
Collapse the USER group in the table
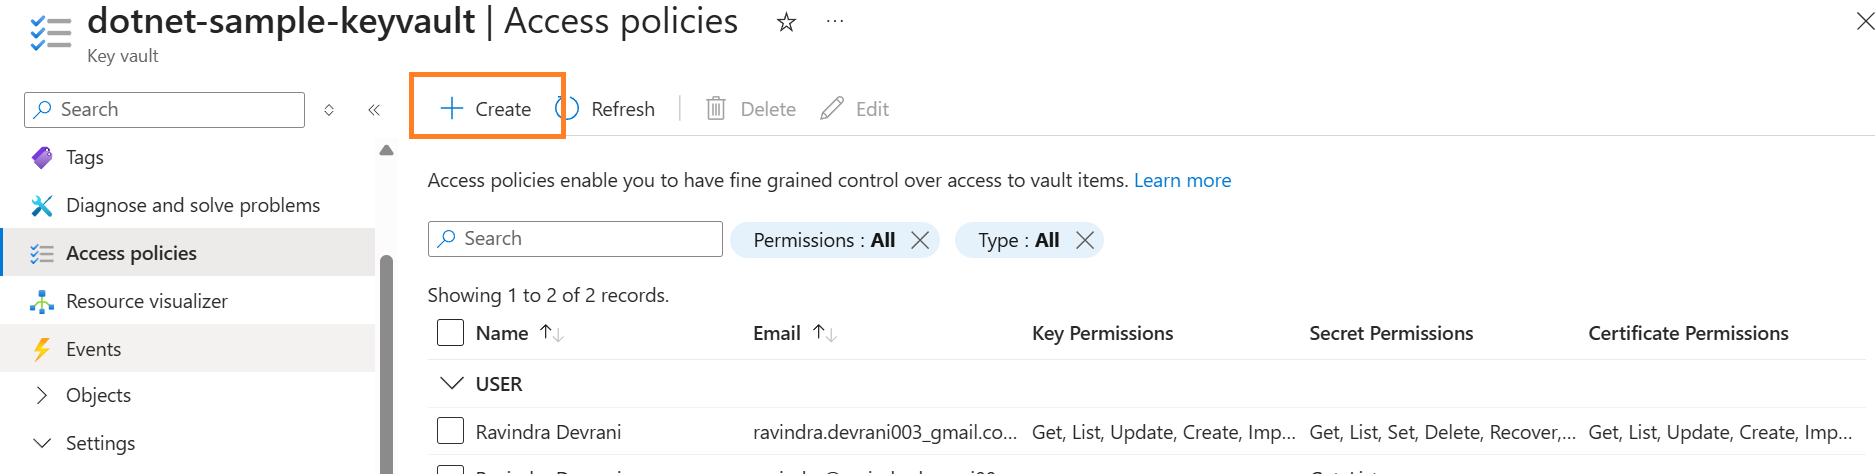tap(452, 384)
